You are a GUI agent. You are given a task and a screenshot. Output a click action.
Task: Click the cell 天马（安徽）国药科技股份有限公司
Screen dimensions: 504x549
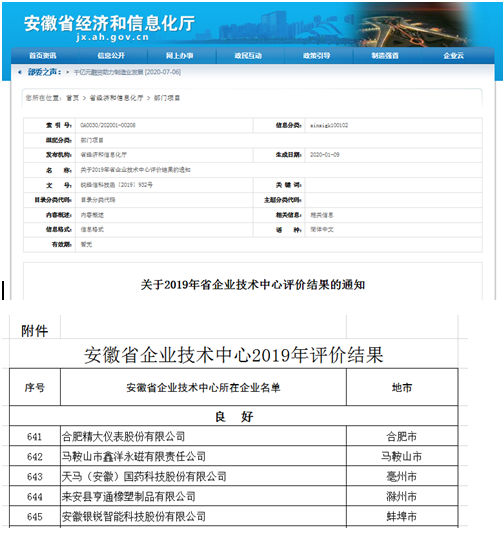tap(203, 477)
